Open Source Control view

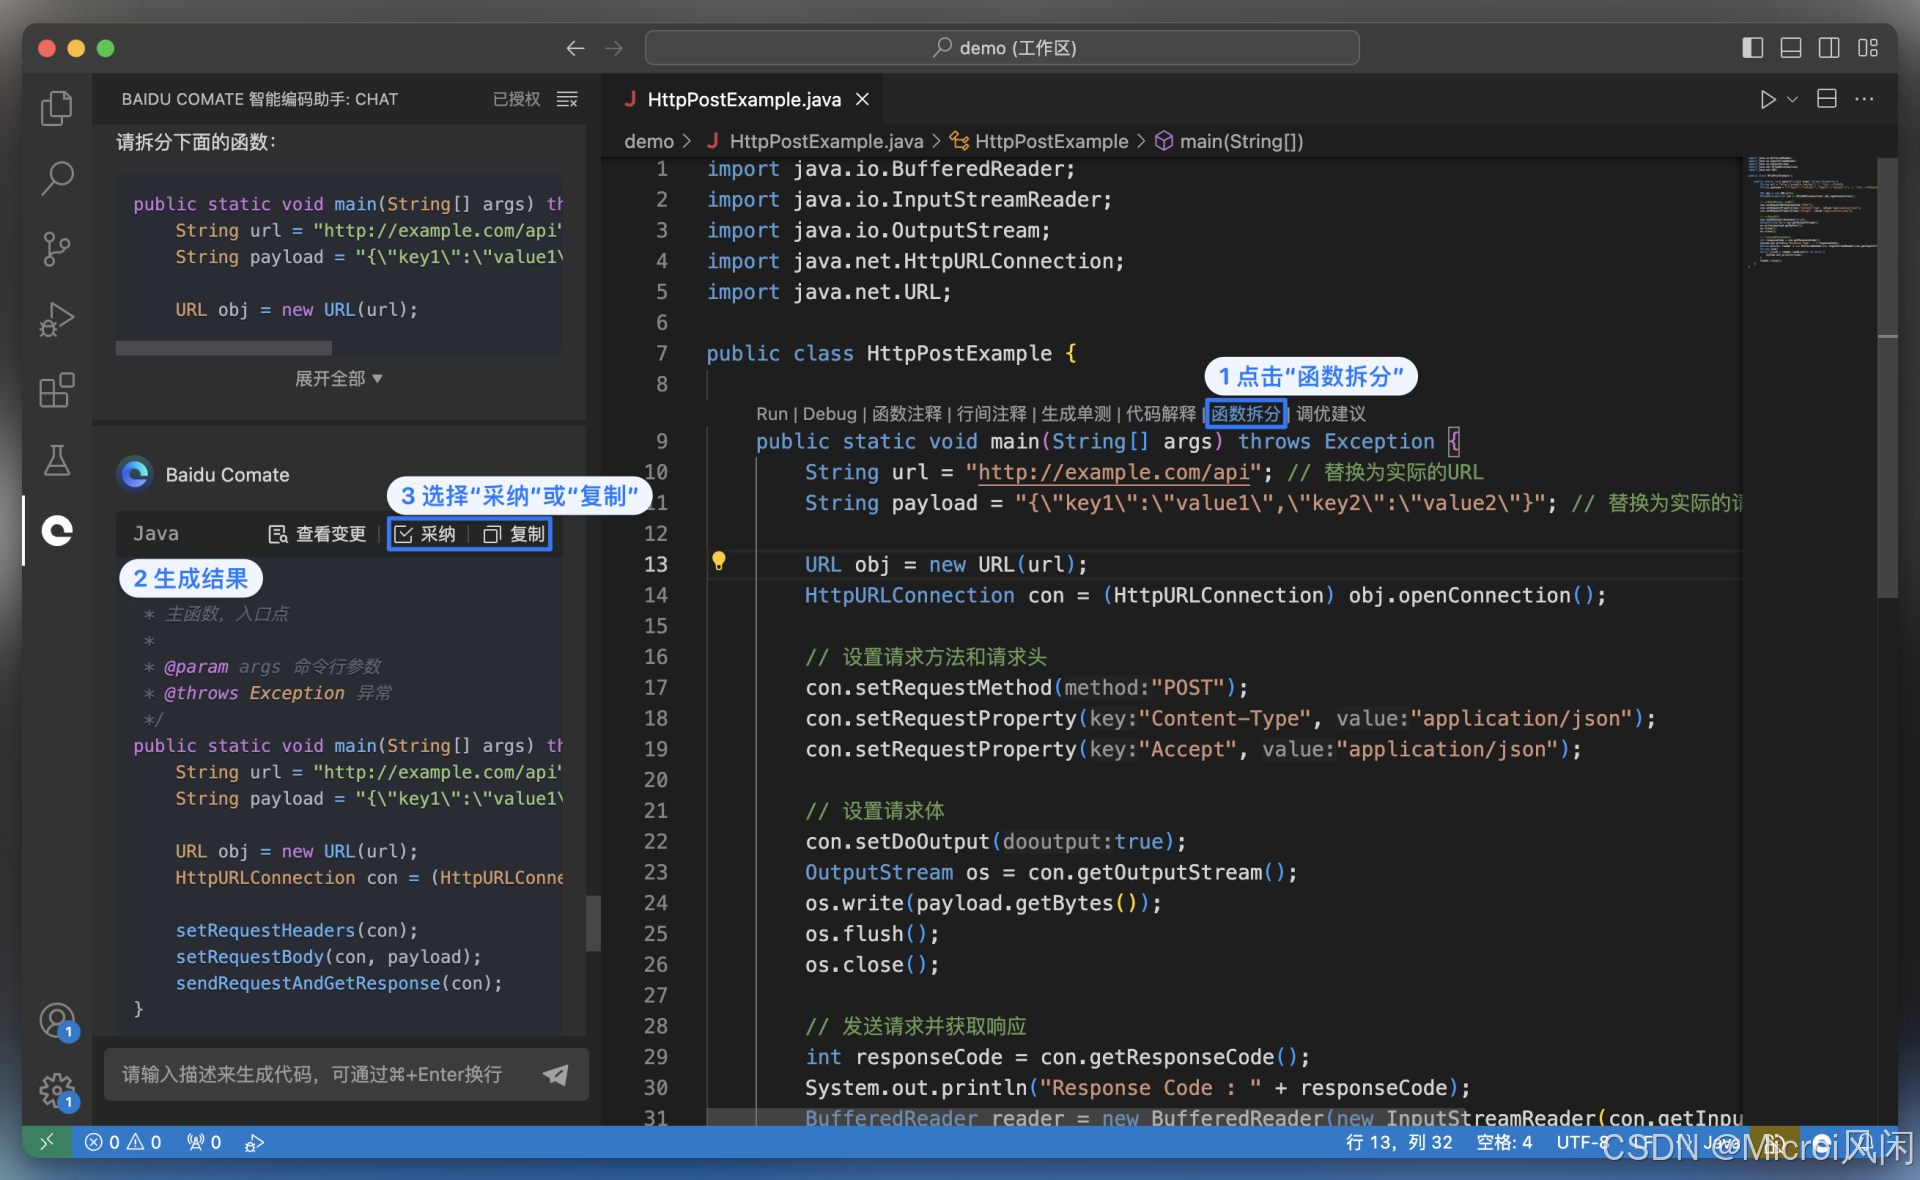pyautogui.click(x=57, y=249)
